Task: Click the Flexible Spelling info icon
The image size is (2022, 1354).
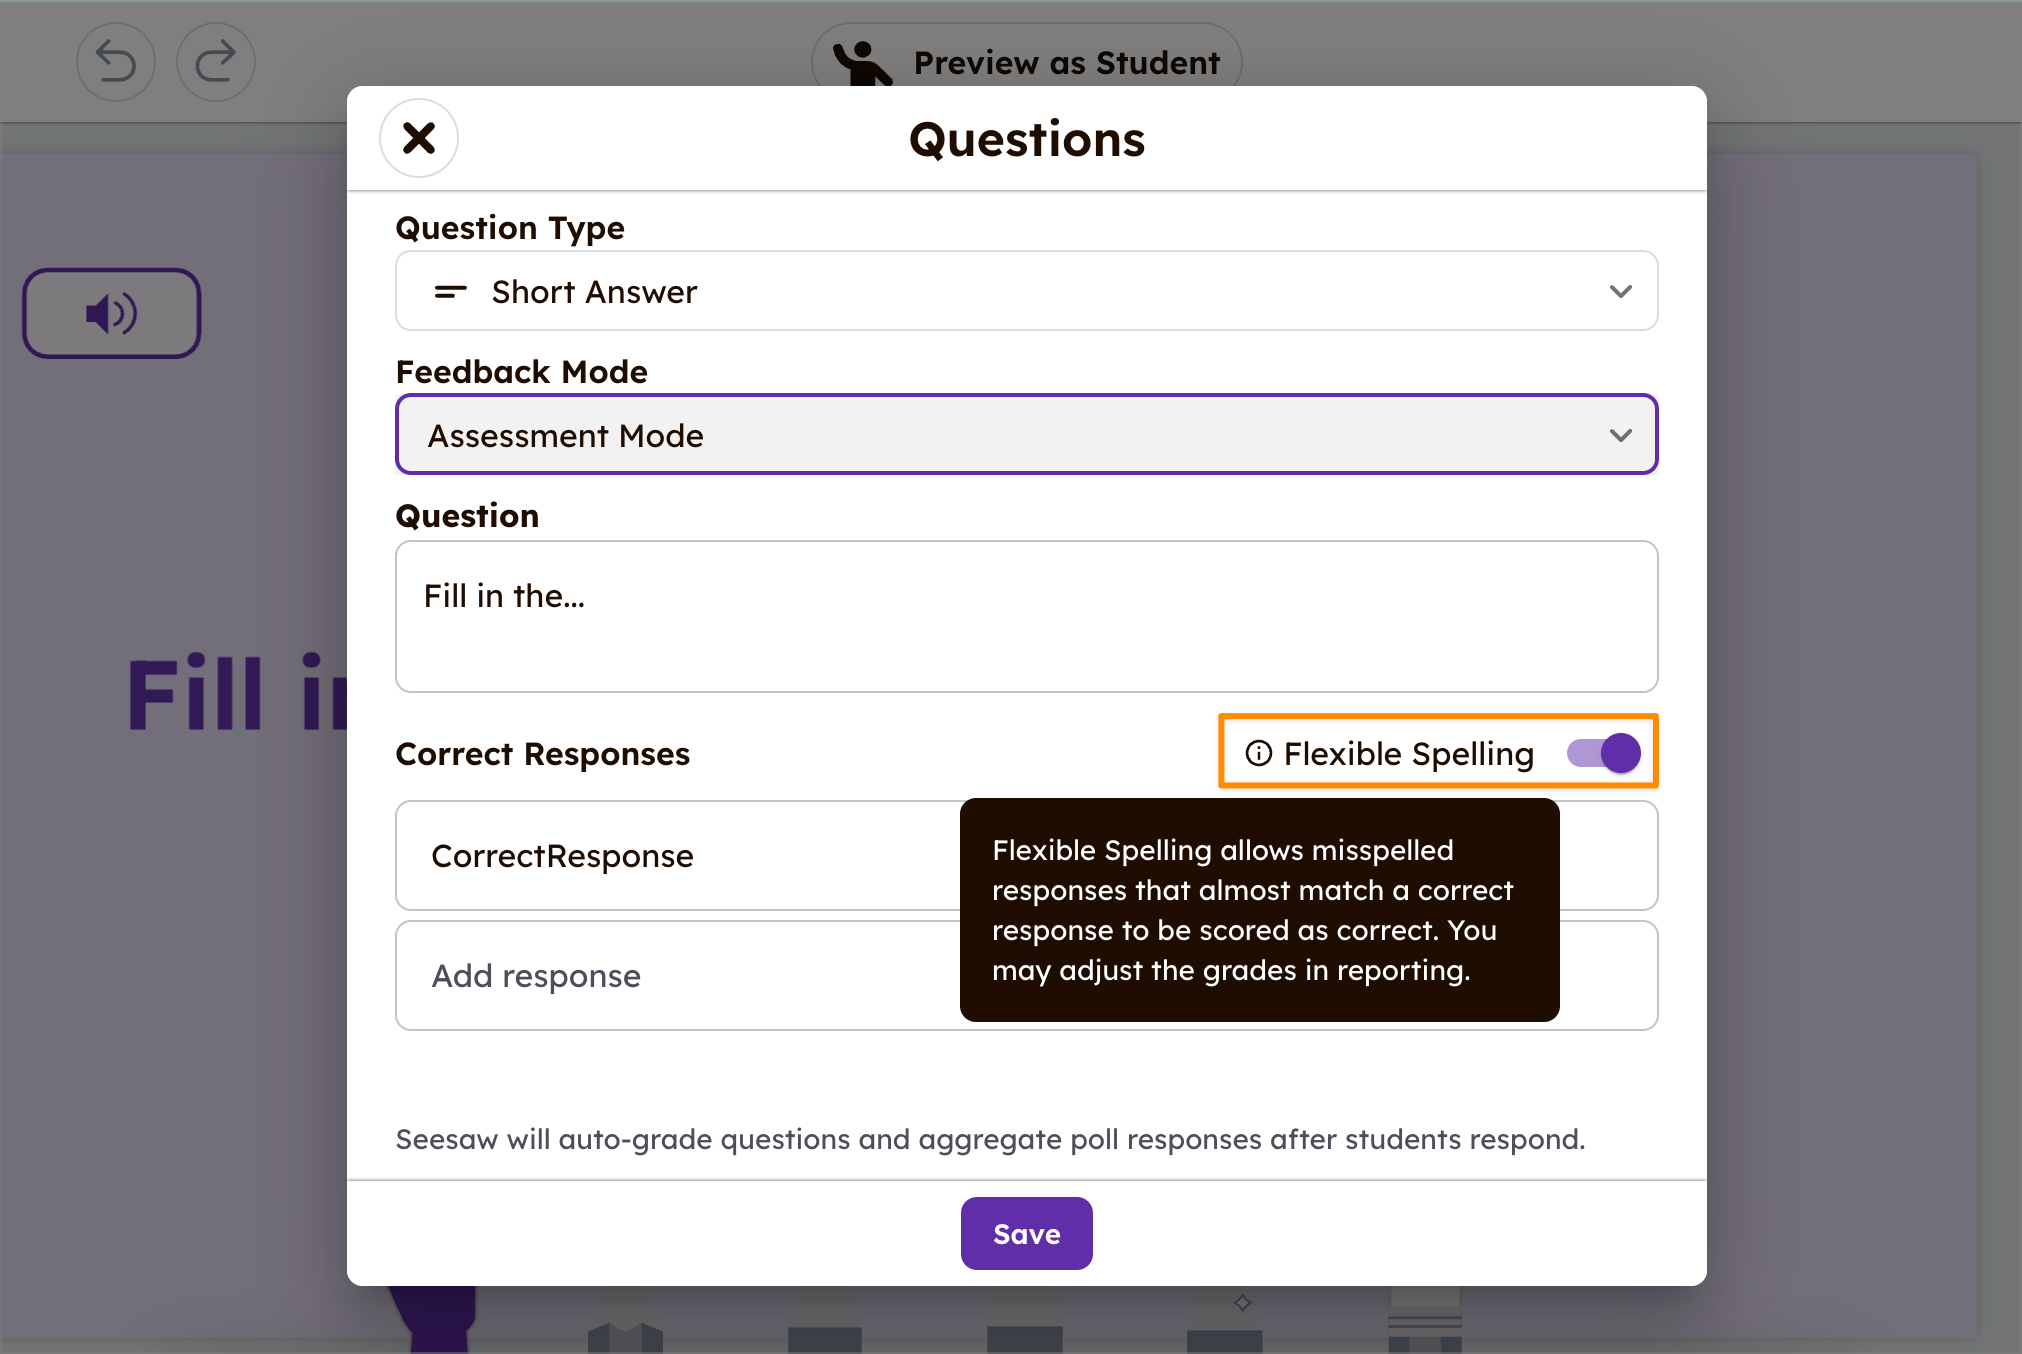Action: [1258, 753]
